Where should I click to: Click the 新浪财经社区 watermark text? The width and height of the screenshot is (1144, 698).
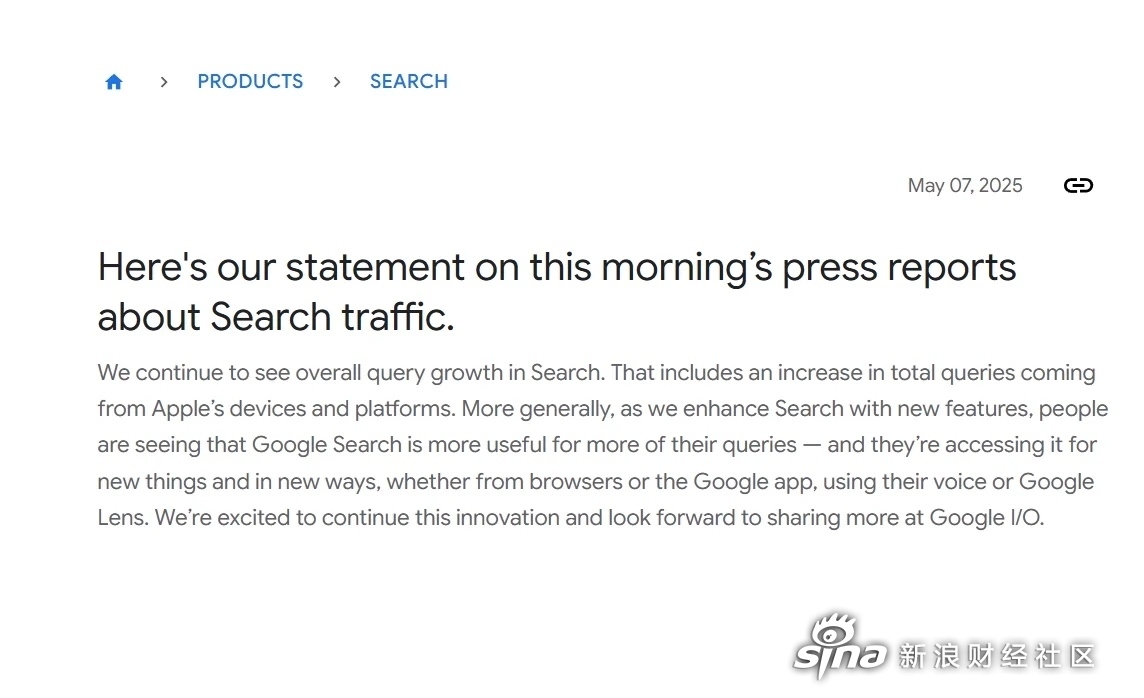pos(997,656)
